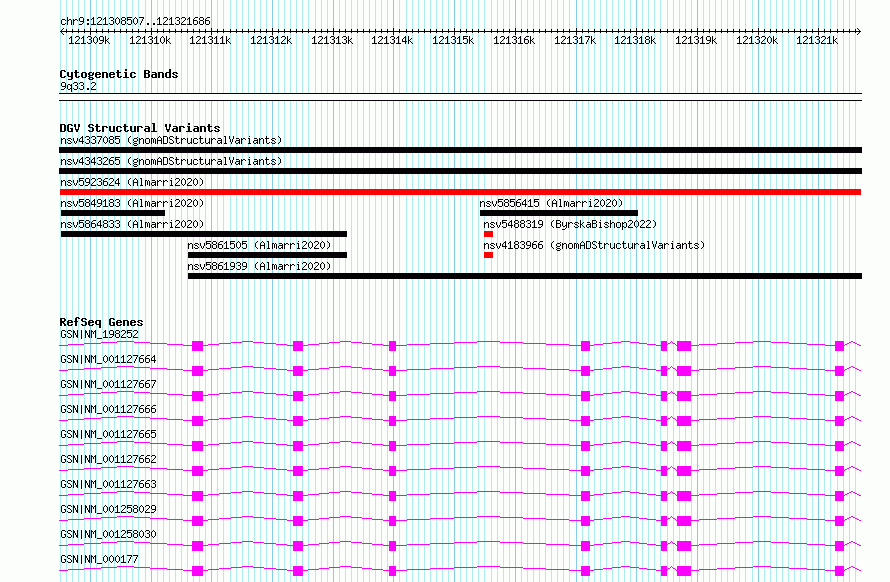Click the GSN|NM_001127665 transcript label
The image size is (890, 582).
click(x=108, y=434)
